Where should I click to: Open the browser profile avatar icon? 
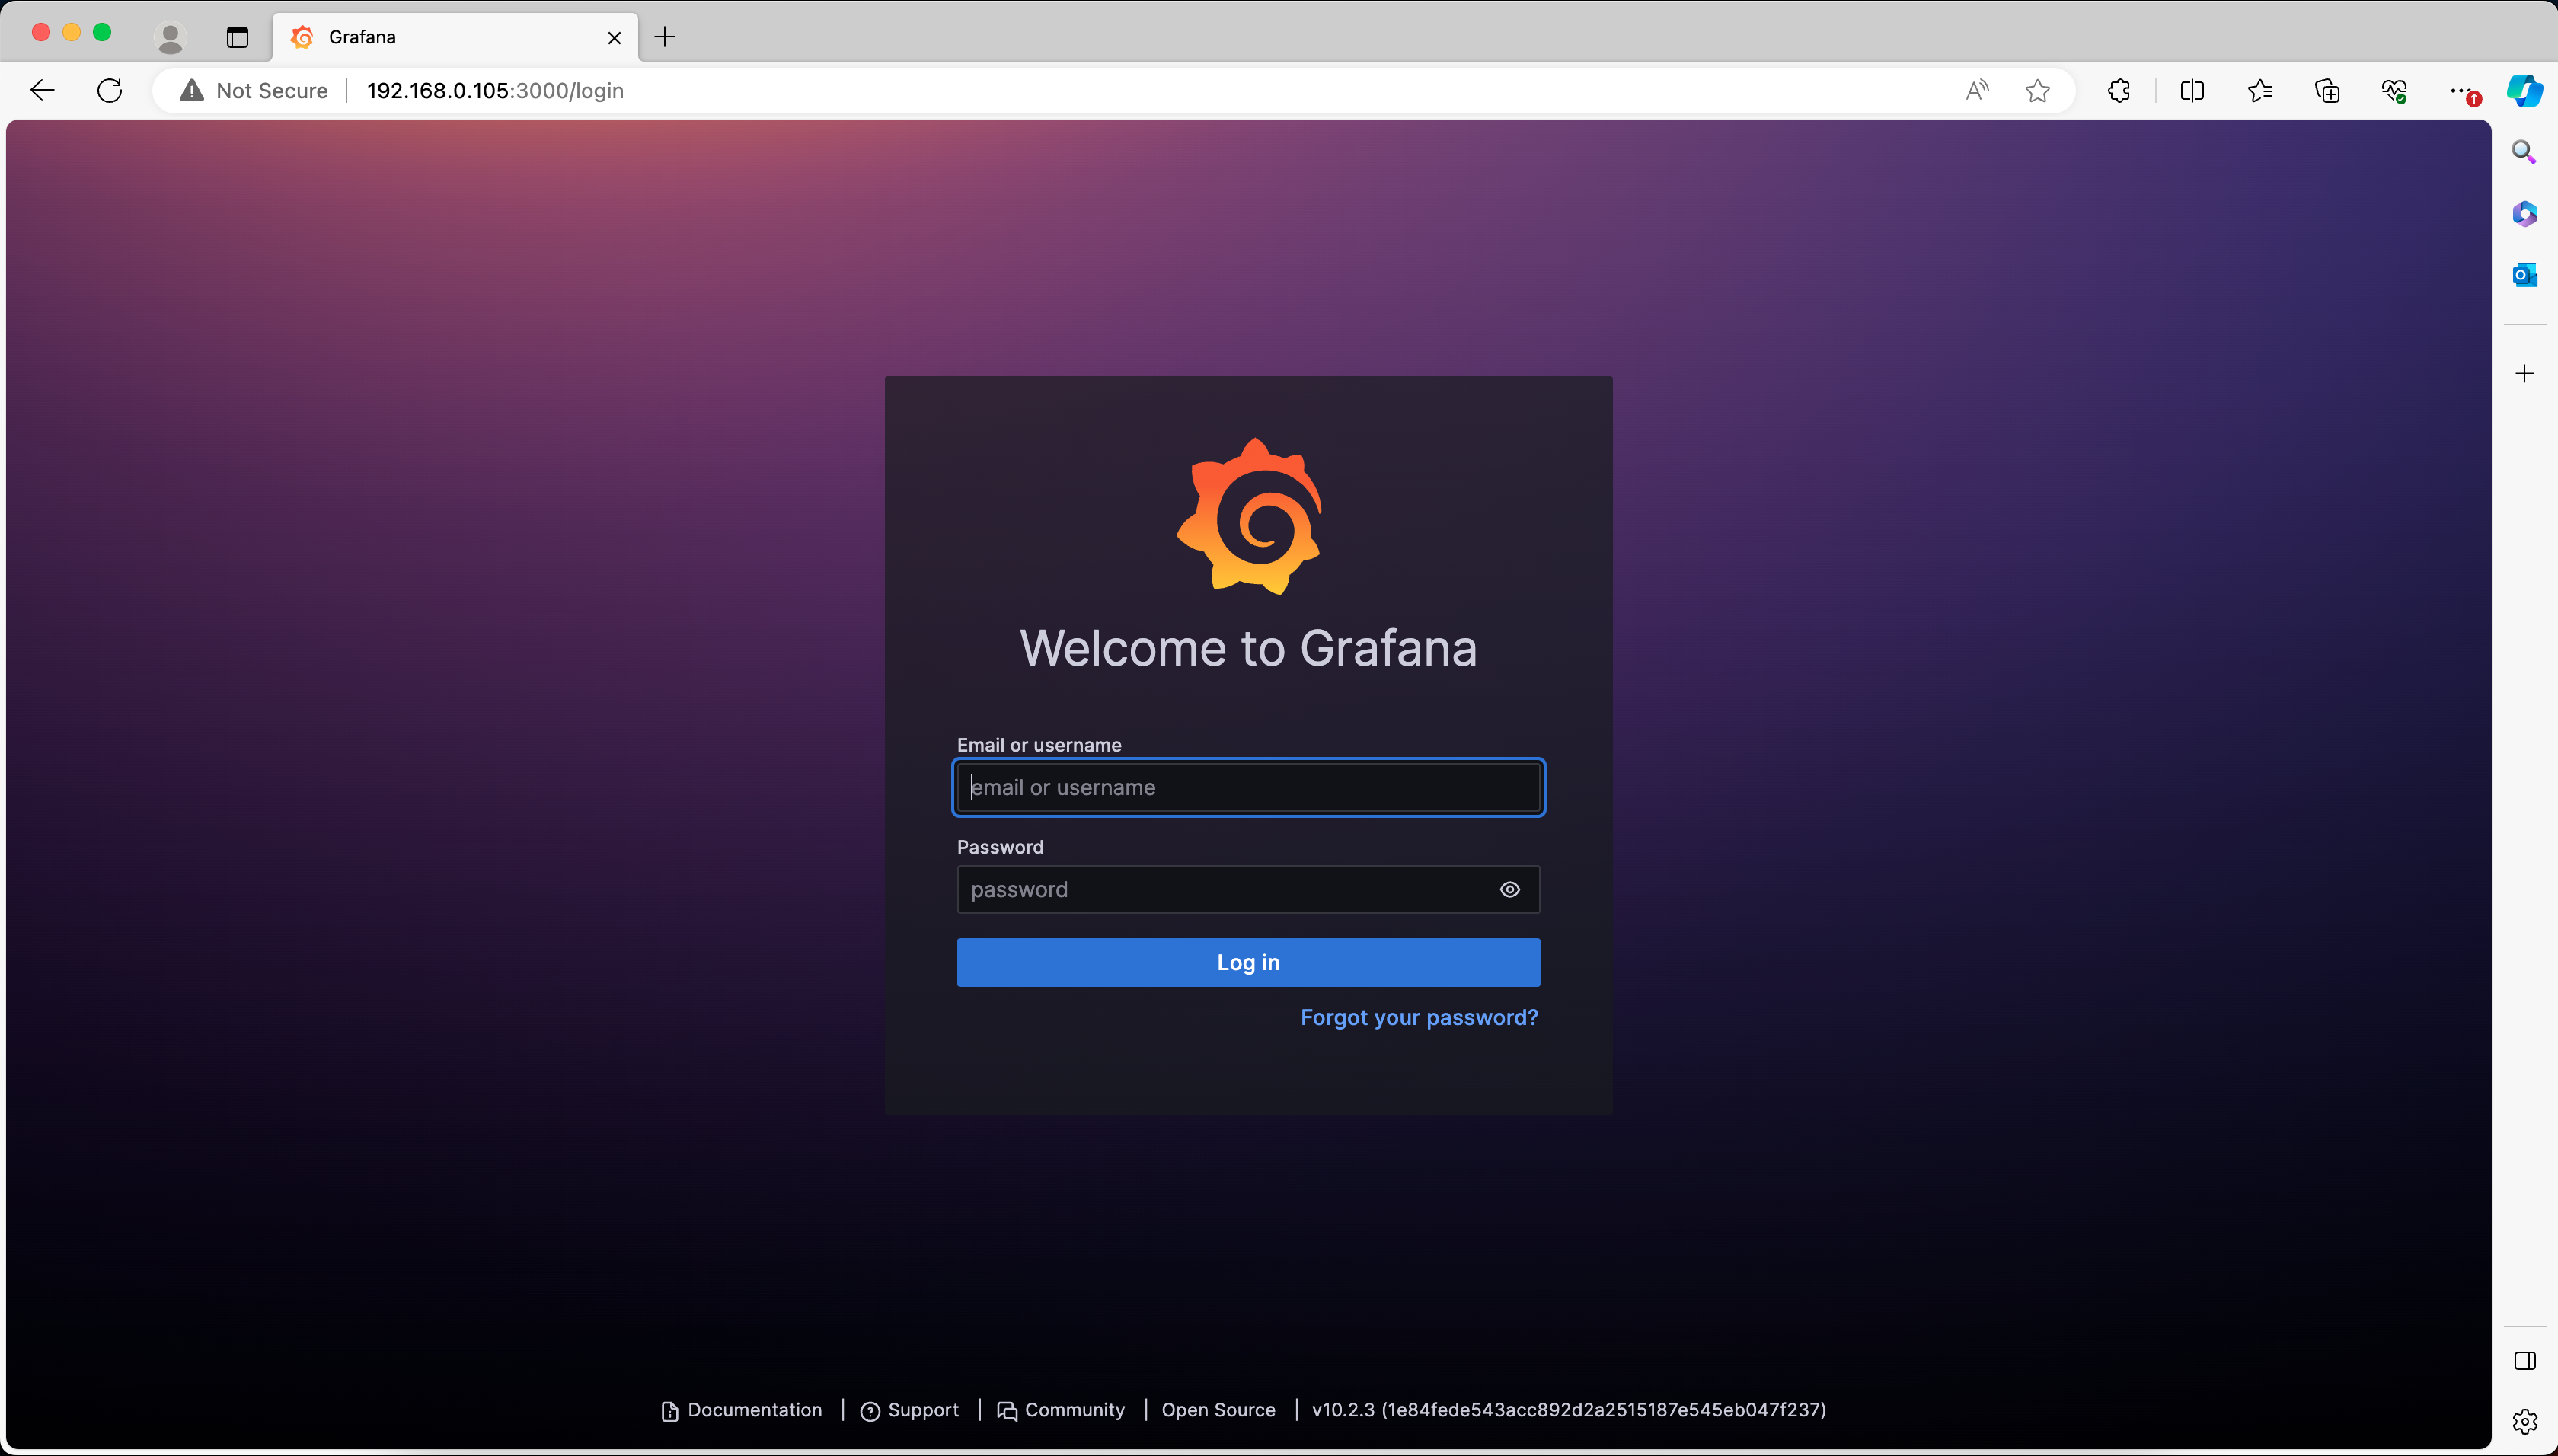[171, 37]
